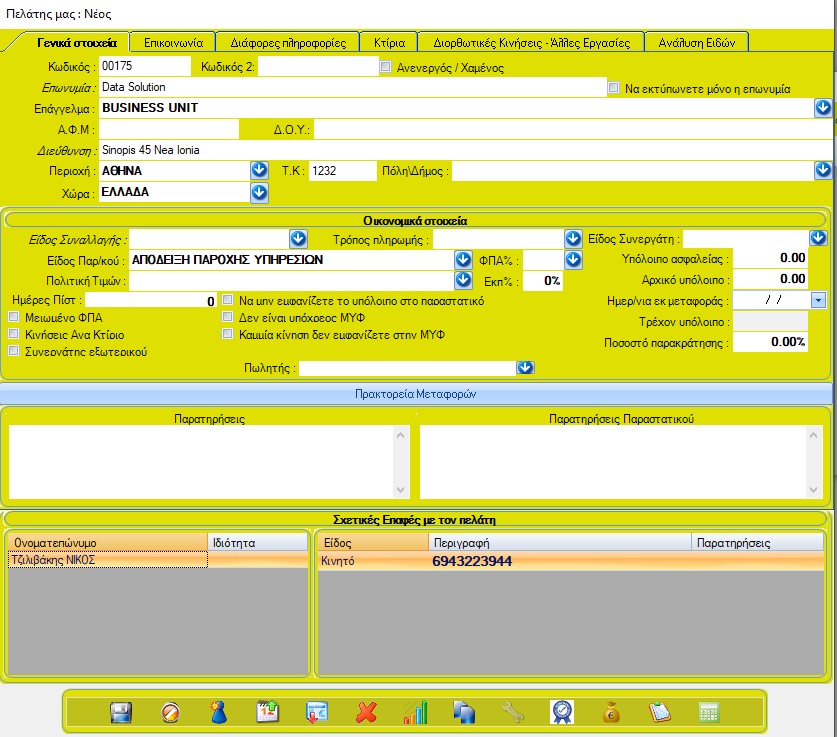837x737 pixels.
Task: Click the money bag icon
Action: click(x=611, y=713)
